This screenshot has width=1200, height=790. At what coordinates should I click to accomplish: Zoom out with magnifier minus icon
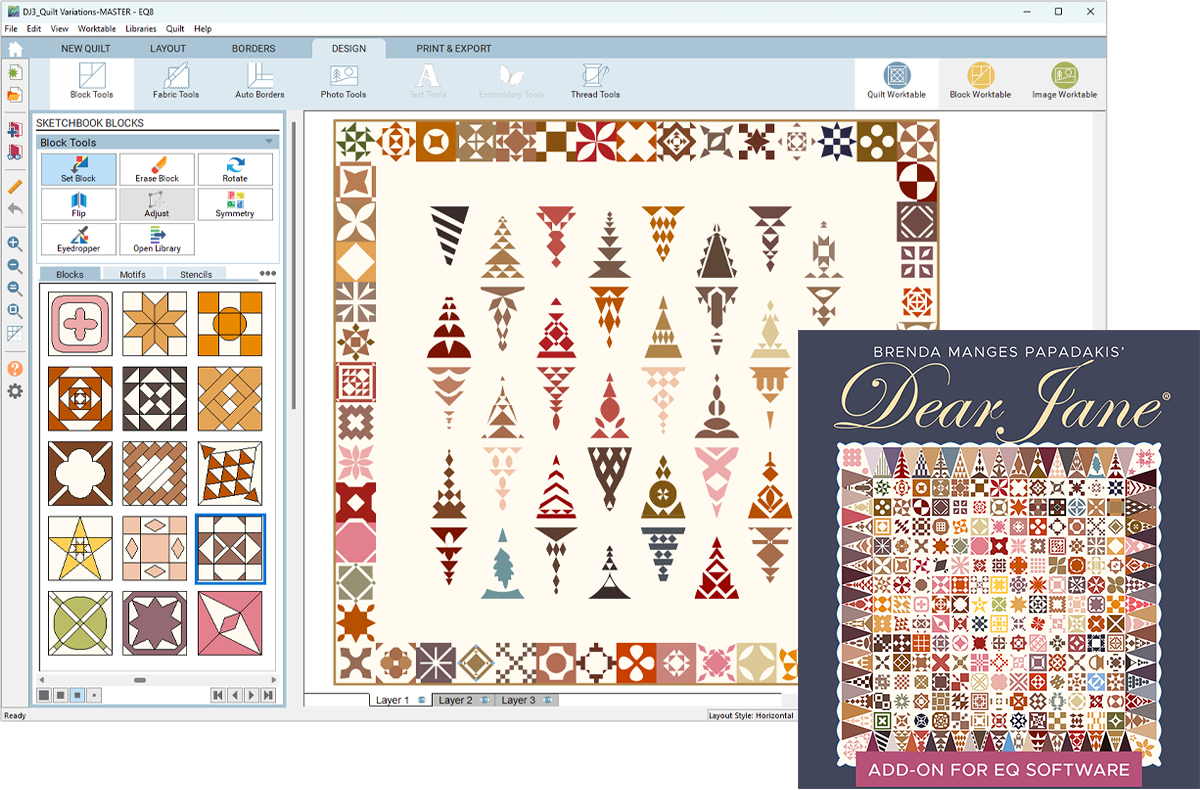click(x=15, y=267)
